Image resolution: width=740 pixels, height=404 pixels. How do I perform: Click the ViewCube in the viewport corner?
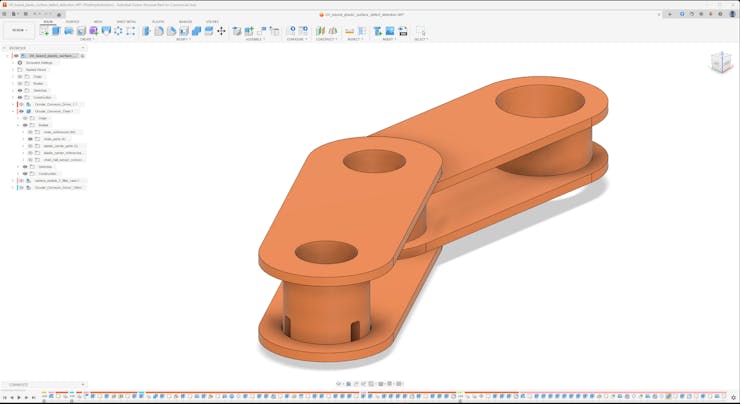tap(720, 63)
